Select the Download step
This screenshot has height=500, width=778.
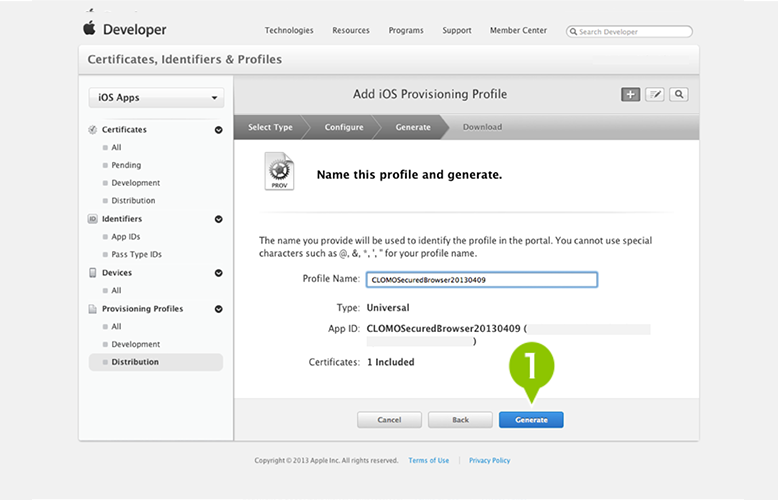click(x=482, y=127)
